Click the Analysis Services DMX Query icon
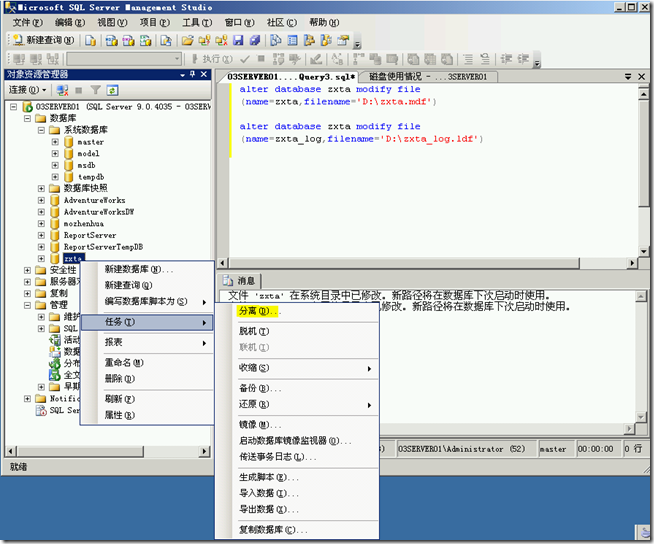Viewport: 654px width, 544px height. [x=128, y=40]
